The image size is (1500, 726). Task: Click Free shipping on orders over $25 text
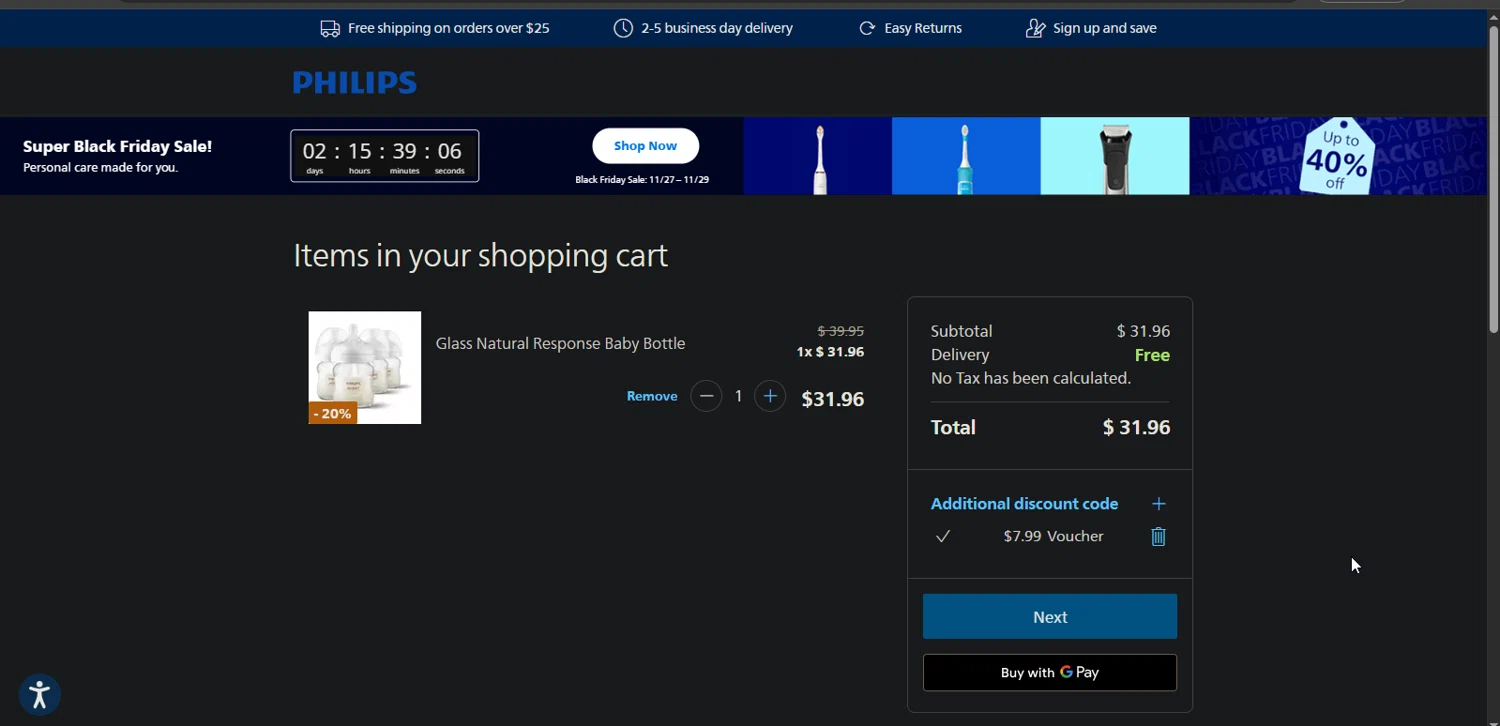[449, 28]
